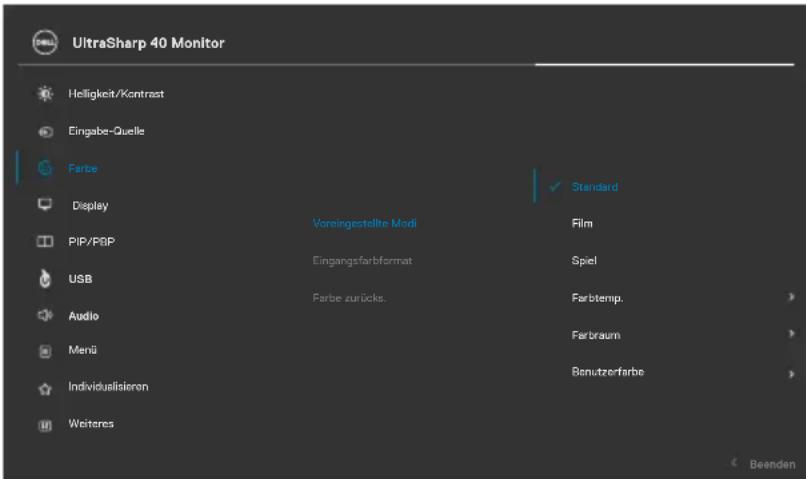Open the Individualisieren menu
Screen dimensions: 806x479
click(x=108, y=386)
